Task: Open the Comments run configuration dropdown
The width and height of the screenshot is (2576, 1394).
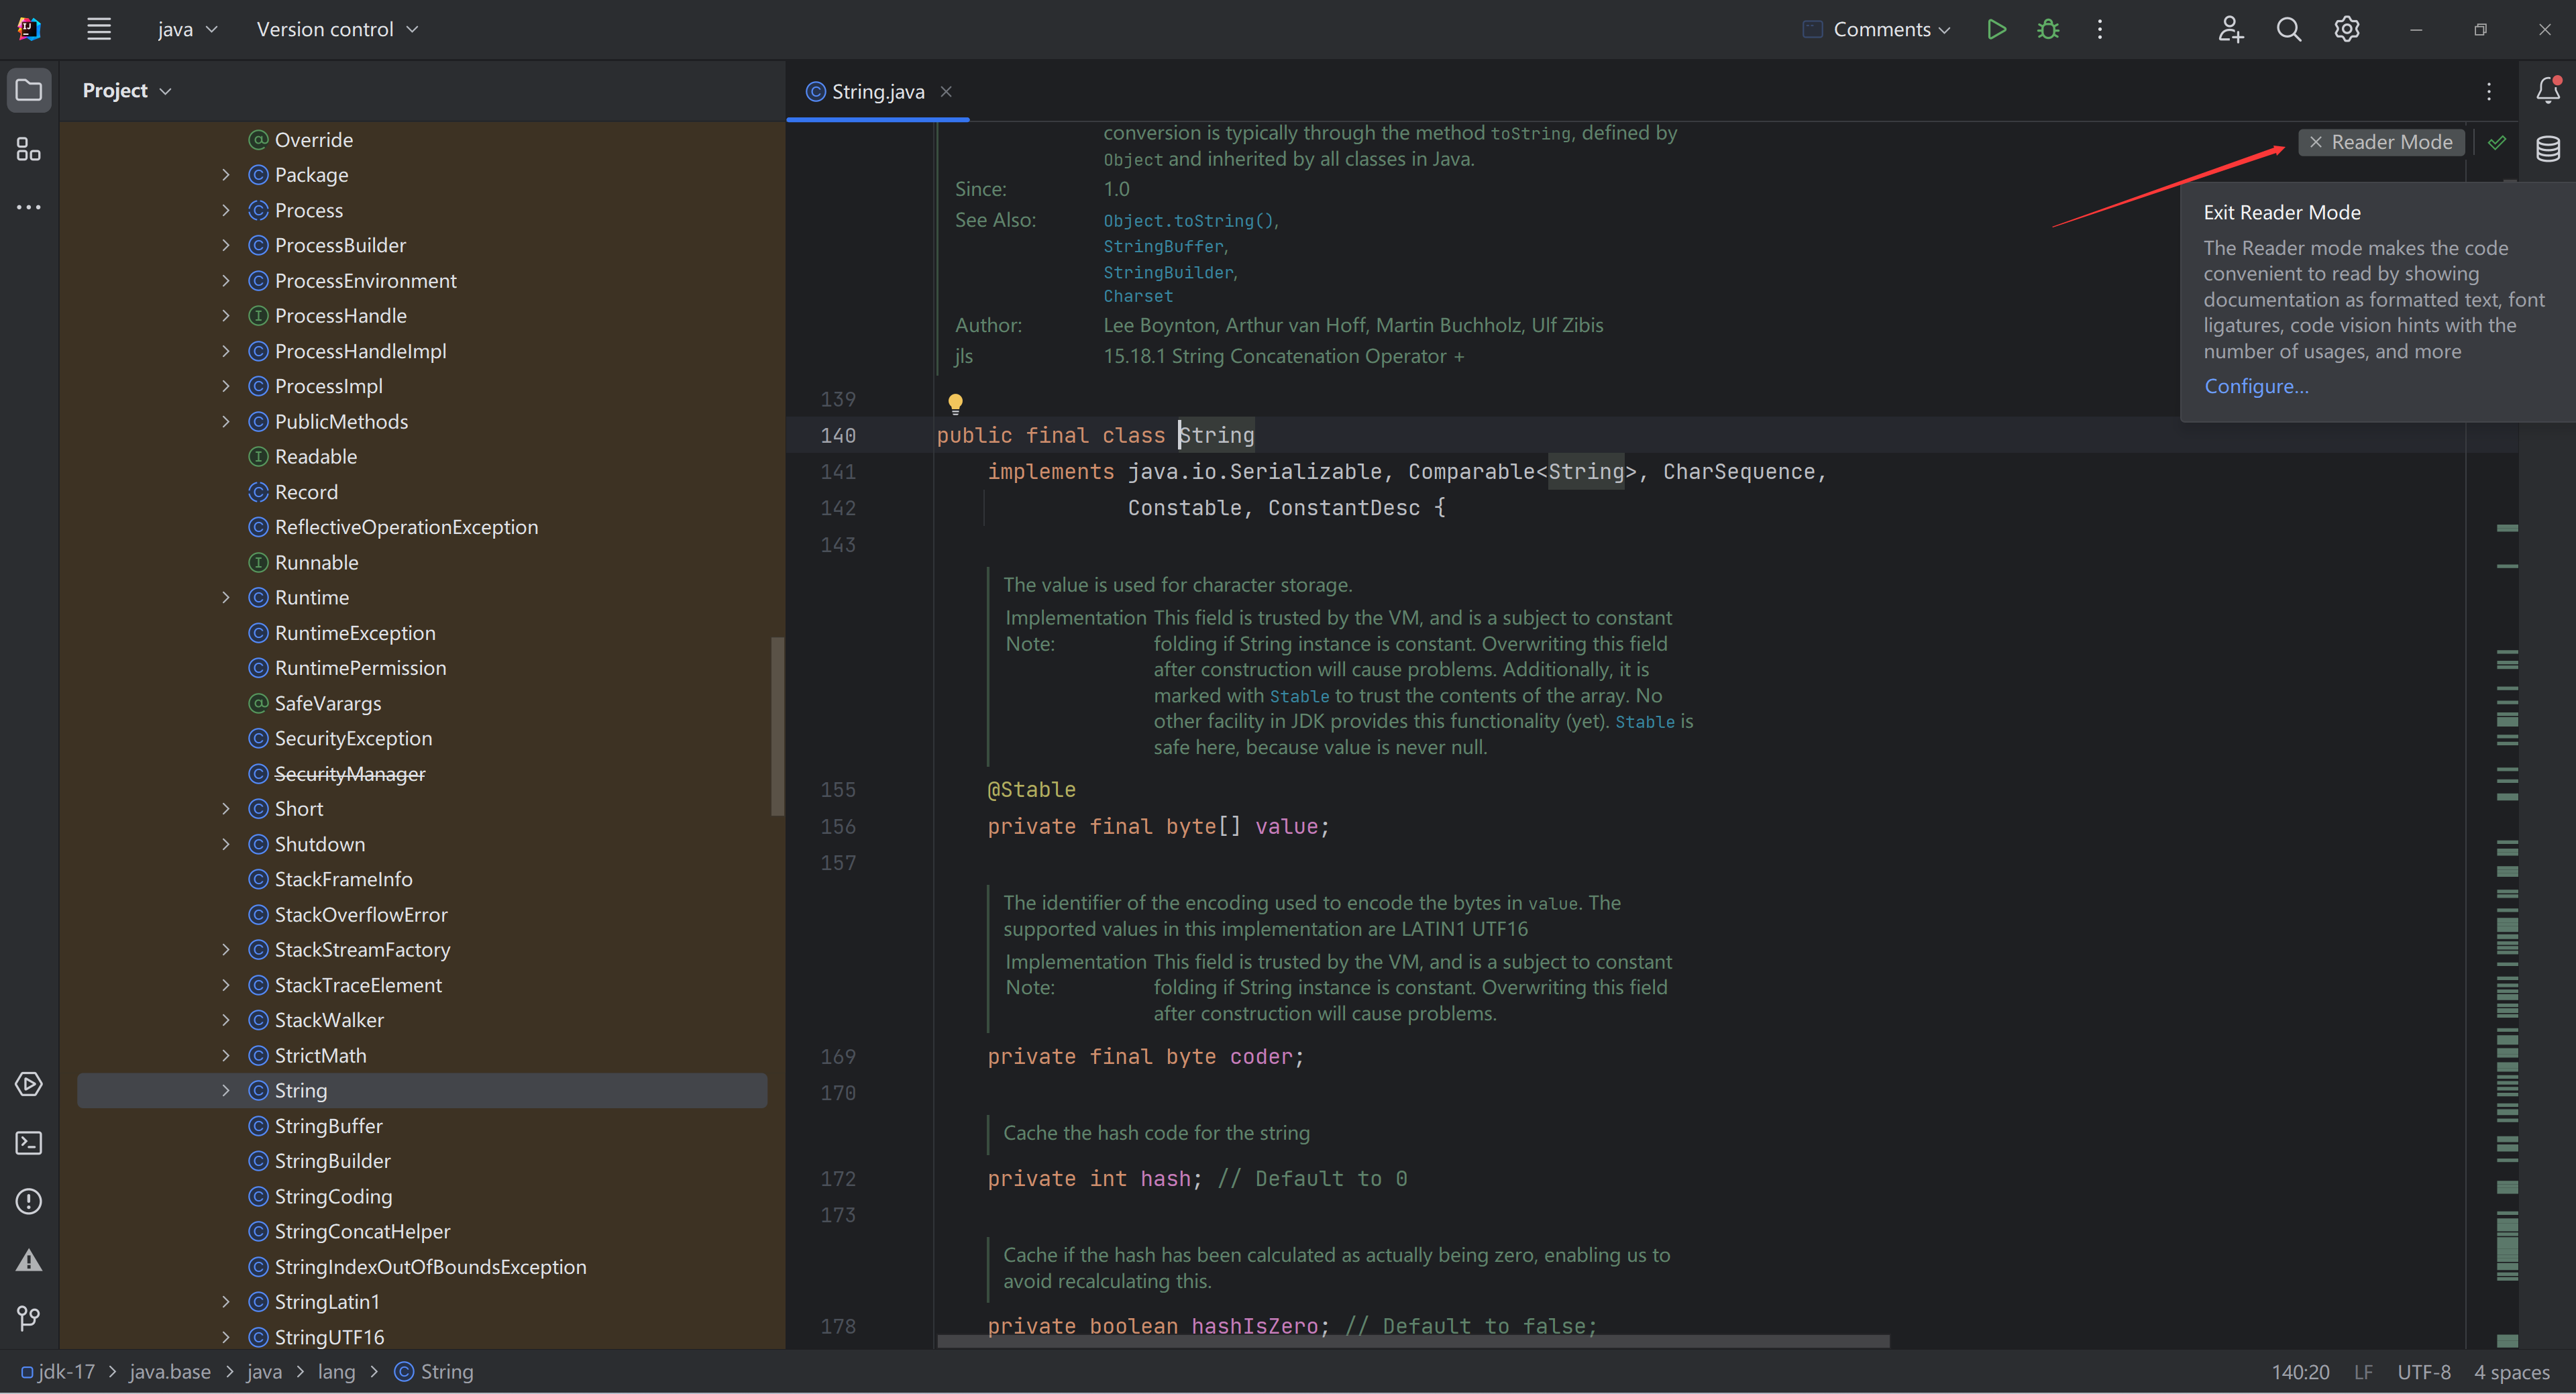Action: point(1877,29)
